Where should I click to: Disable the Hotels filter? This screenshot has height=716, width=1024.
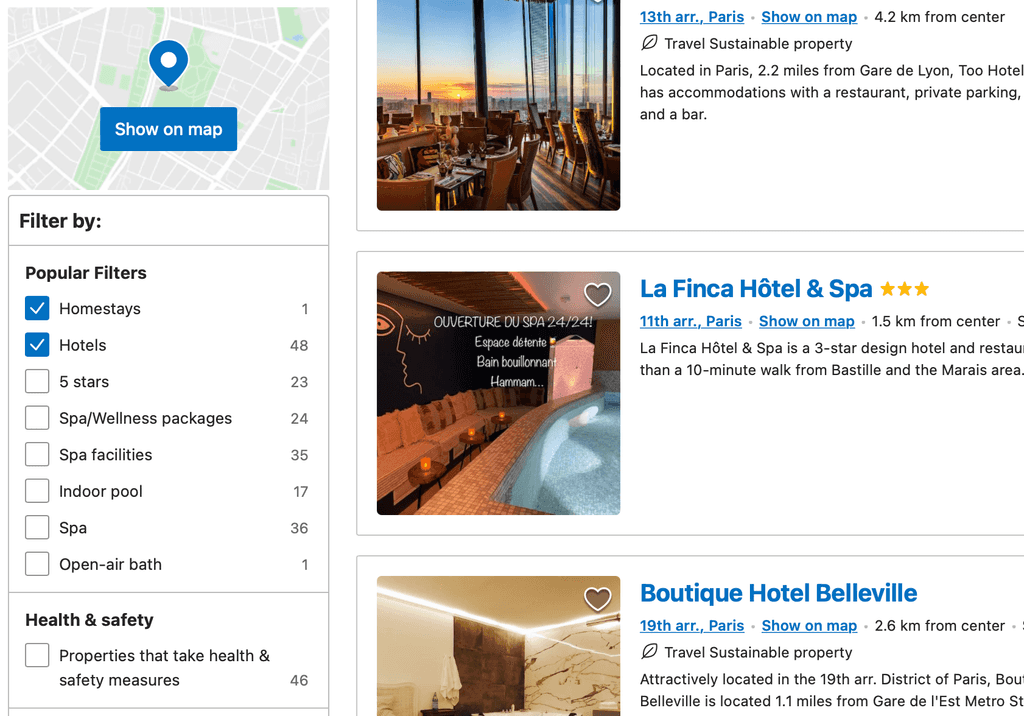[x=37, y=344]
